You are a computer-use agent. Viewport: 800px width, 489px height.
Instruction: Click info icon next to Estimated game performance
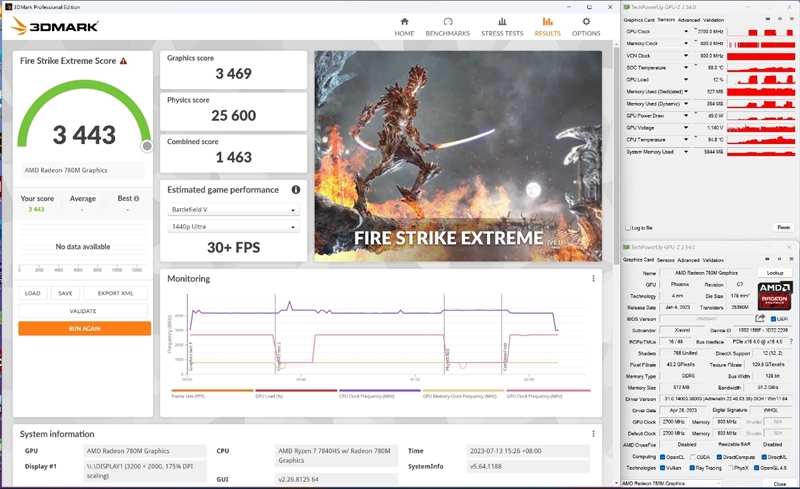[296, 190]
